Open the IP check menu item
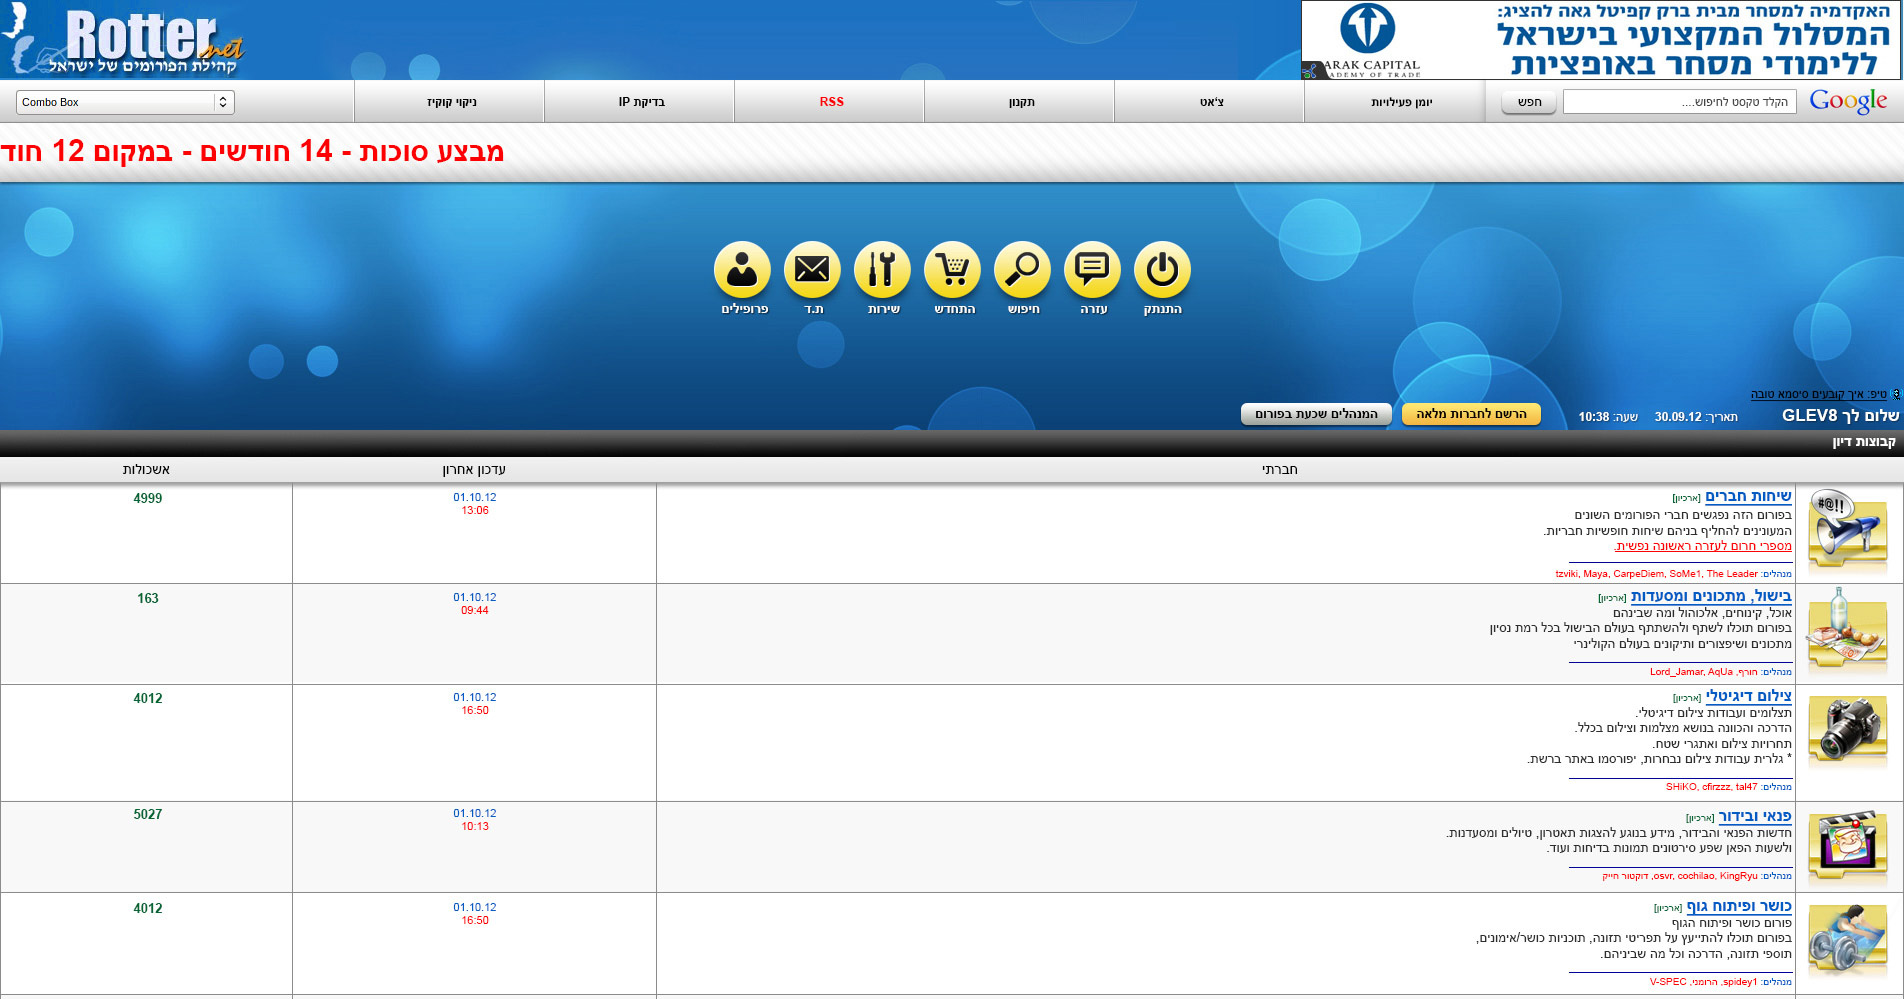This screenshot has width=1904, height=999. point(641,102)
